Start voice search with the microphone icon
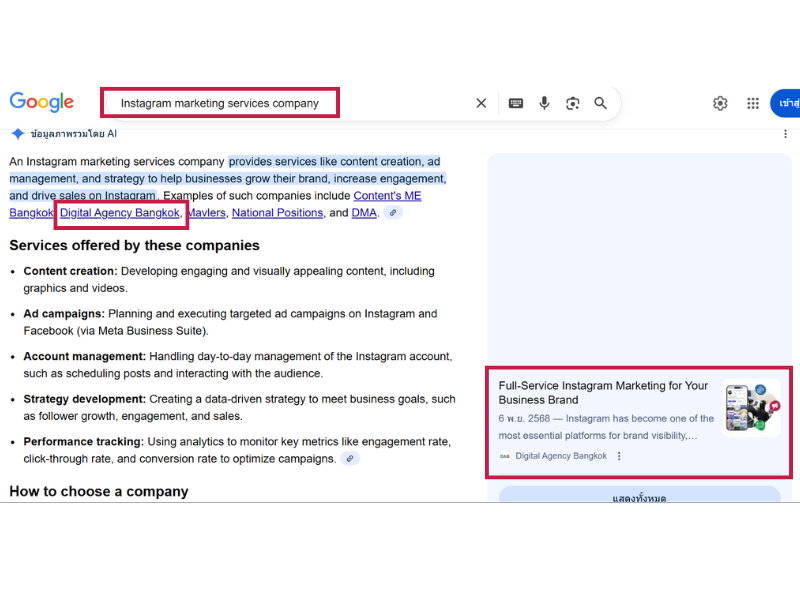The height and width of the screenshot is (600, 800). (544, 103)
